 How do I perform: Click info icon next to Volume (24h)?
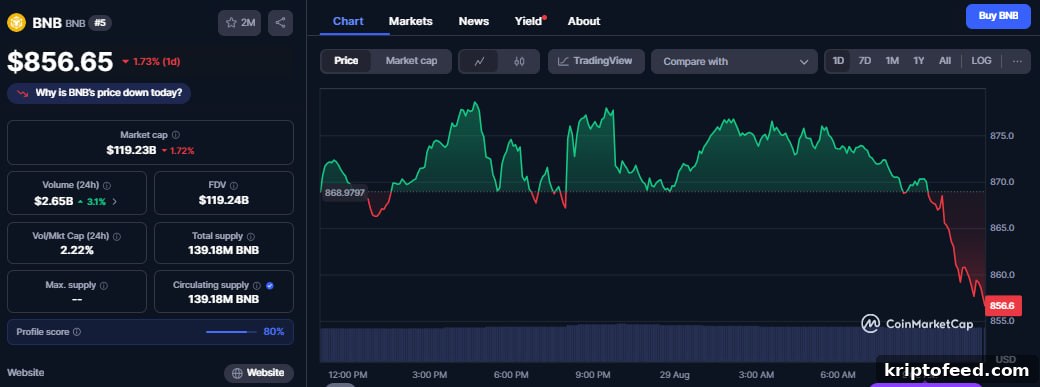coord(107,186)
